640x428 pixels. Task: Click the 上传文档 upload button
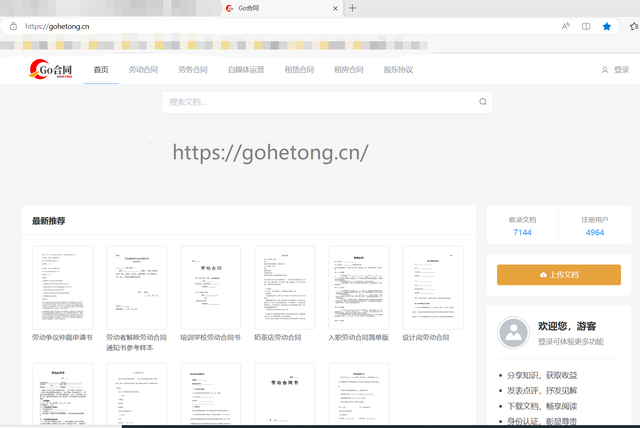pos(559,275)
